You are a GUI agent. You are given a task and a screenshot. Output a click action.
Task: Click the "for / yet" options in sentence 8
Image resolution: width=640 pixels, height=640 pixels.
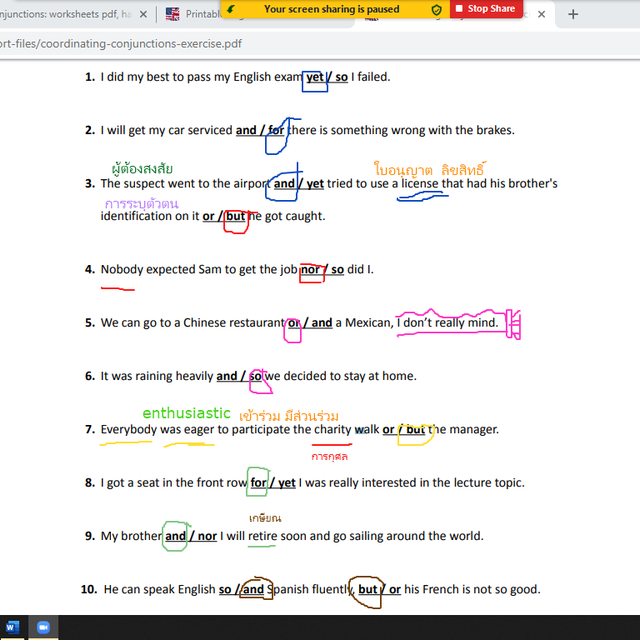click(x=272, y=483)
